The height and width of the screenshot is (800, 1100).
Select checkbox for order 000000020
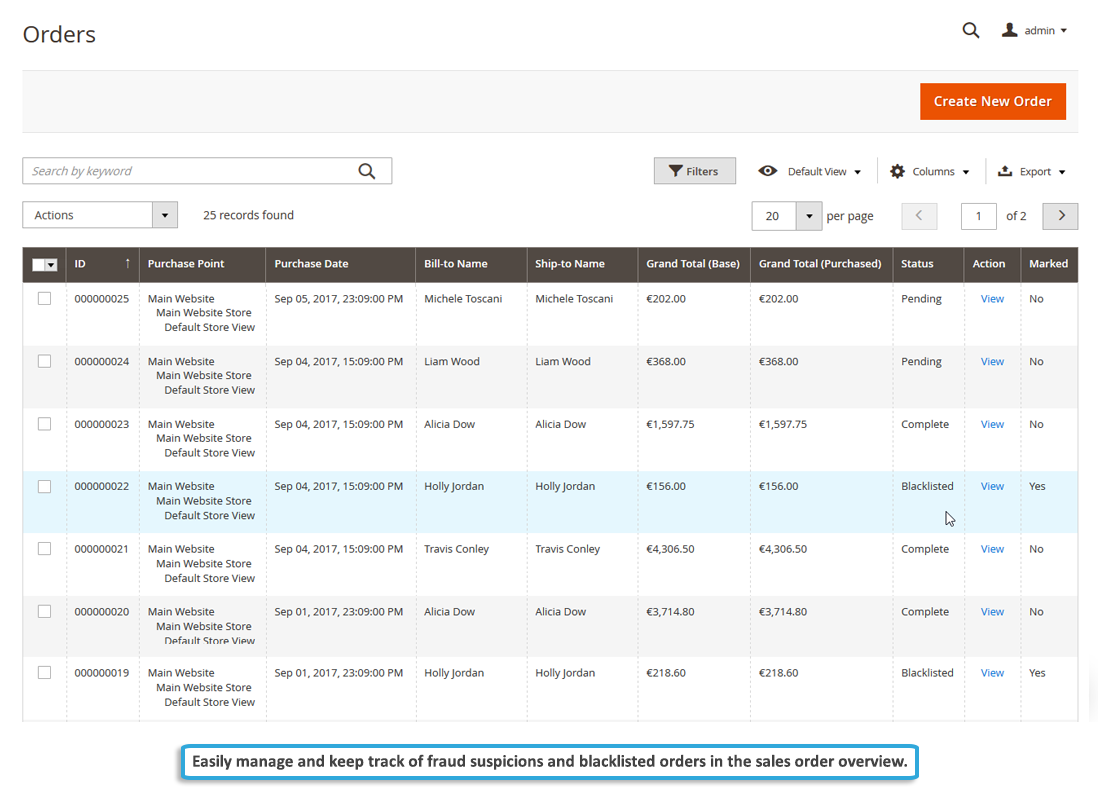(44, 611)
